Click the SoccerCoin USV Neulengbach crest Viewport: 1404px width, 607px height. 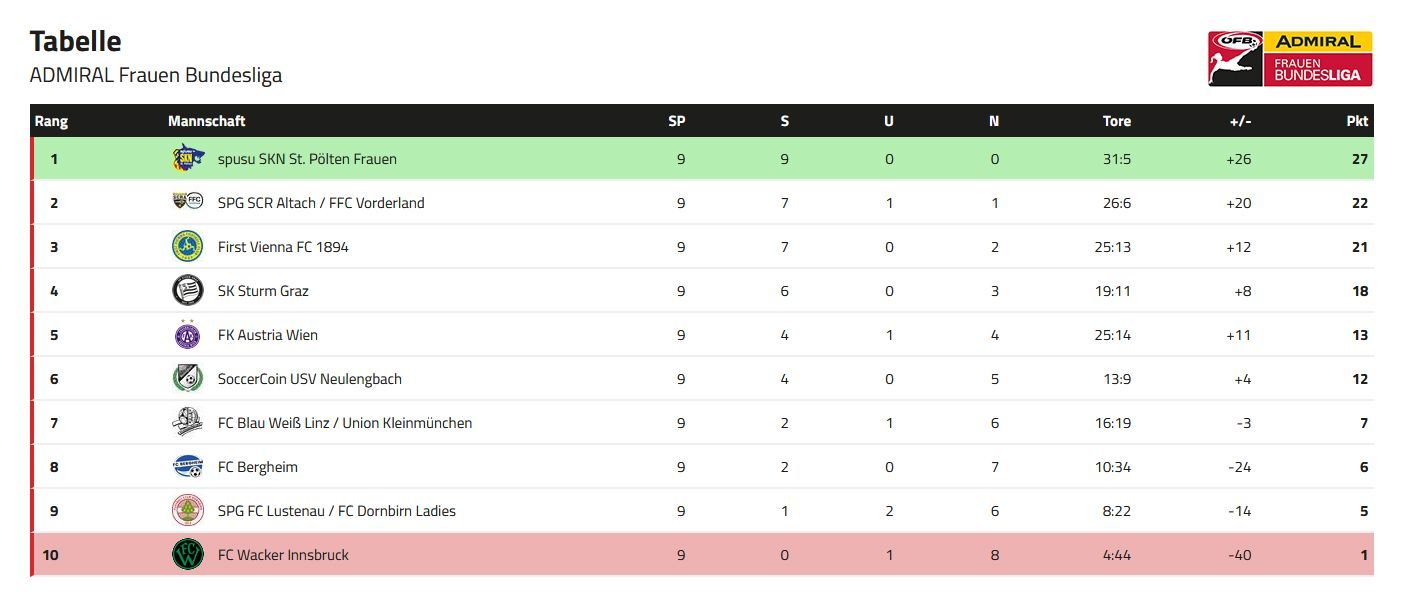coord(188,378)
